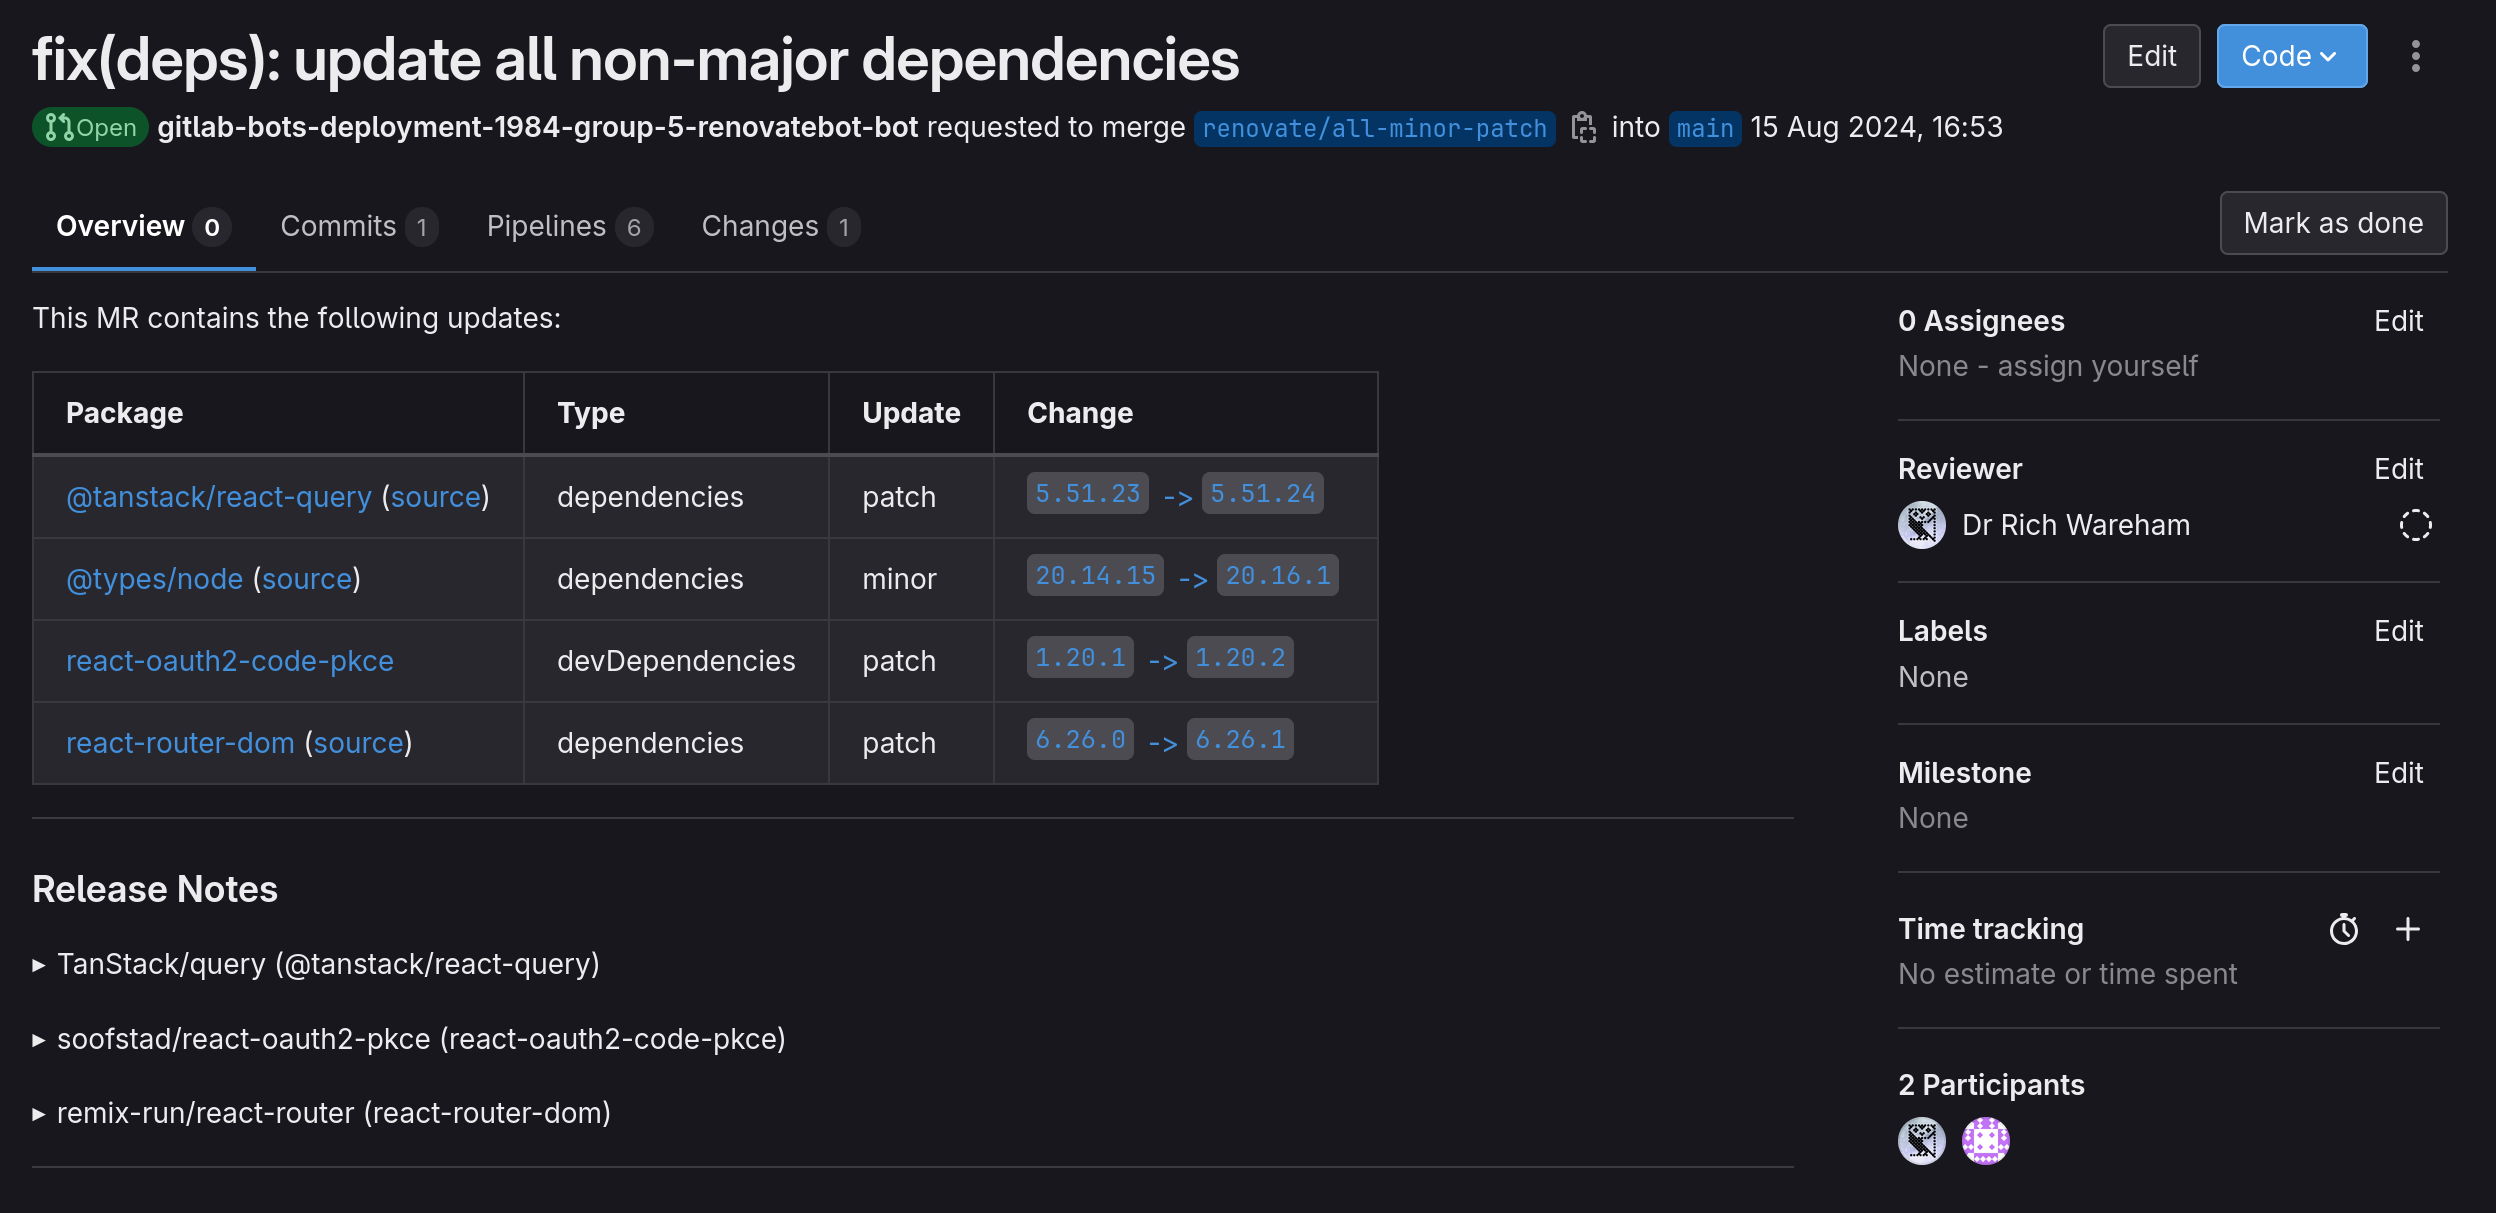Open the @tanstack/react-query package link
The image size is (2496, 1213).
pos(218,497)
